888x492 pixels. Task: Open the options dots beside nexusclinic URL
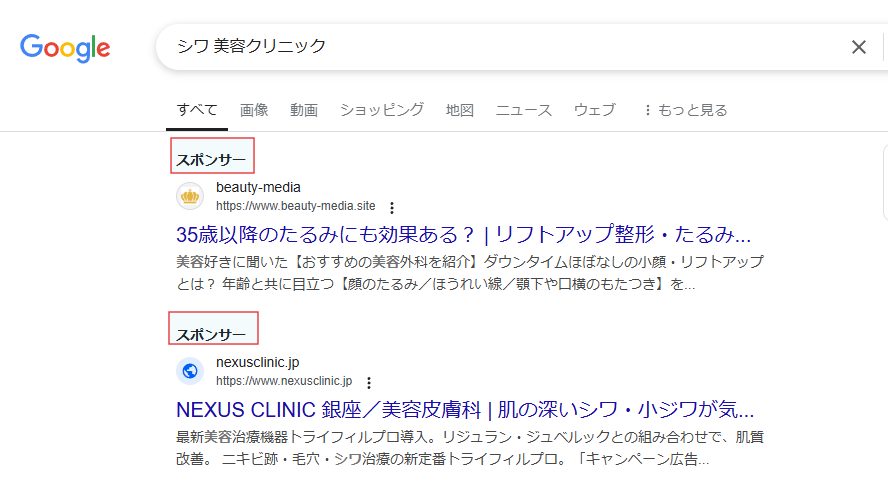coord(369,383)
